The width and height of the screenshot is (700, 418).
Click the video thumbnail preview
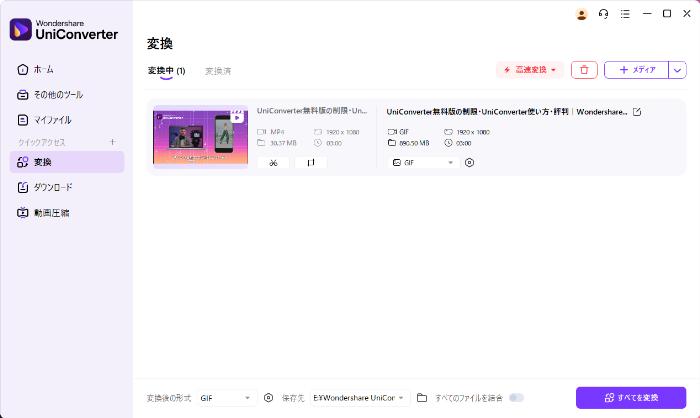point(200,136)
